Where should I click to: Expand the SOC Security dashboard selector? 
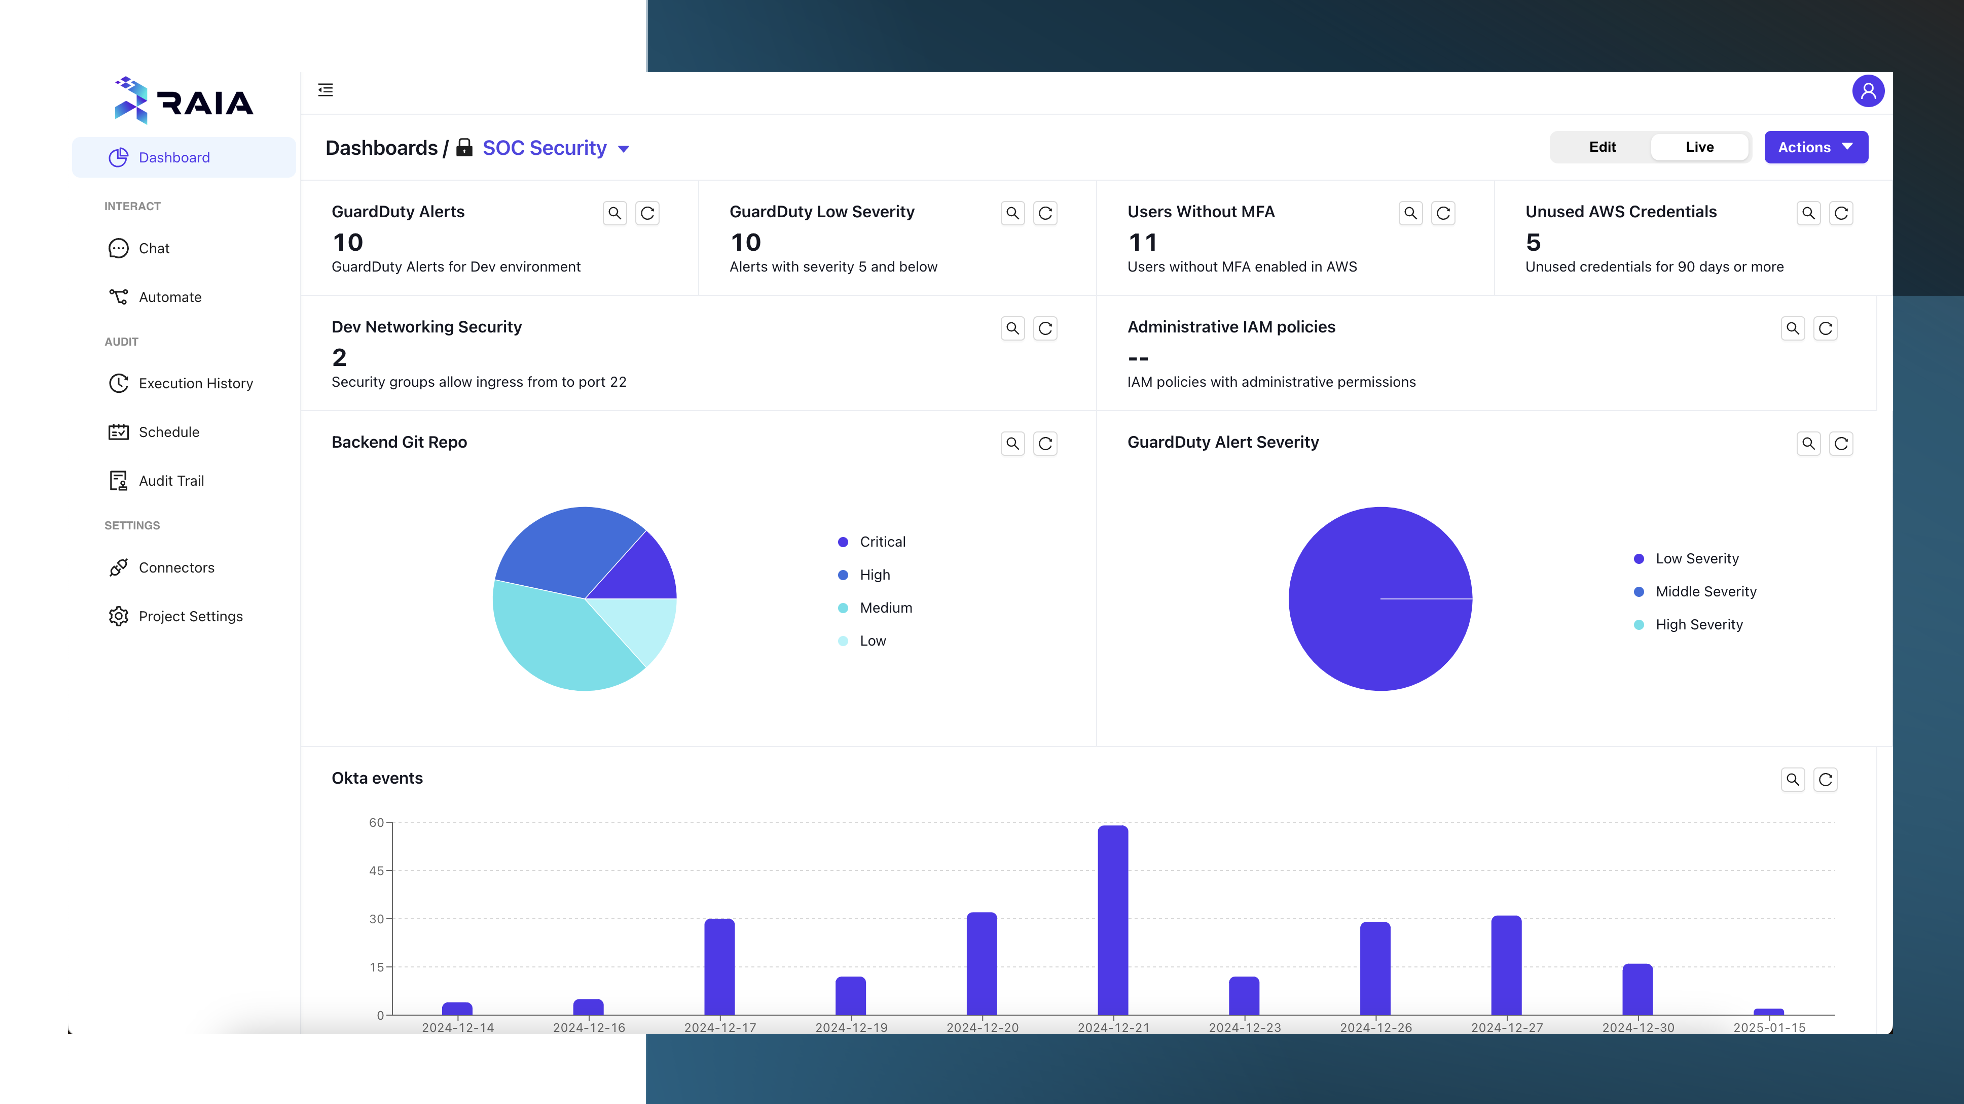pos(623,149)
